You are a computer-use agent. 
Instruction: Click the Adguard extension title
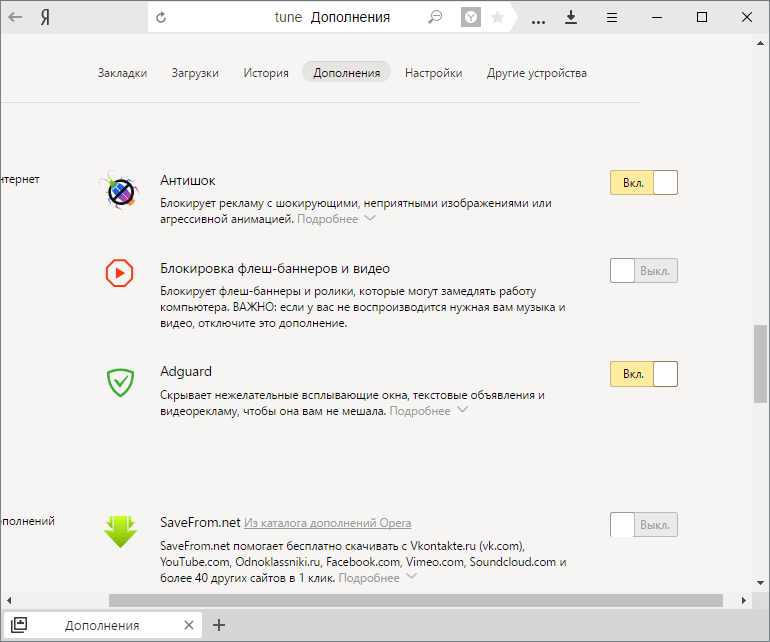click(x=186, y=371)
